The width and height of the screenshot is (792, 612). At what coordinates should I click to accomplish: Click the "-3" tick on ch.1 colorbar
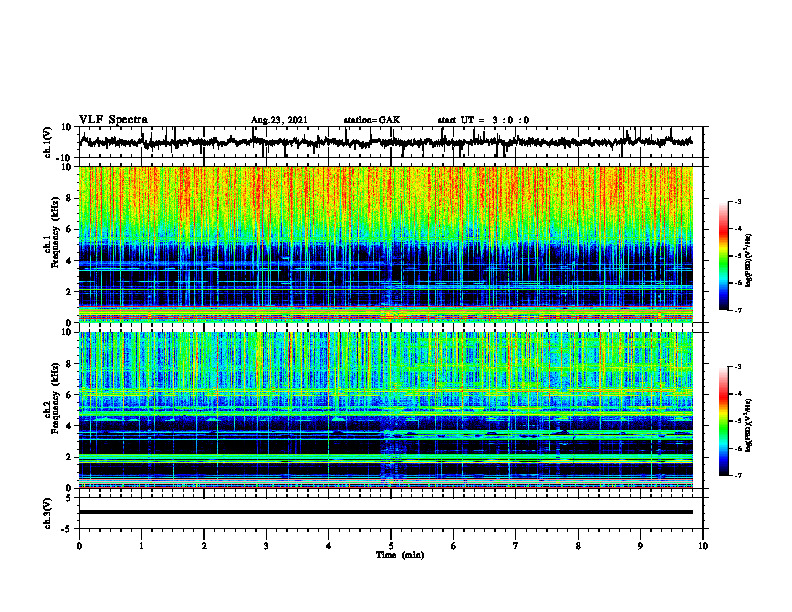tap(738, 202)
